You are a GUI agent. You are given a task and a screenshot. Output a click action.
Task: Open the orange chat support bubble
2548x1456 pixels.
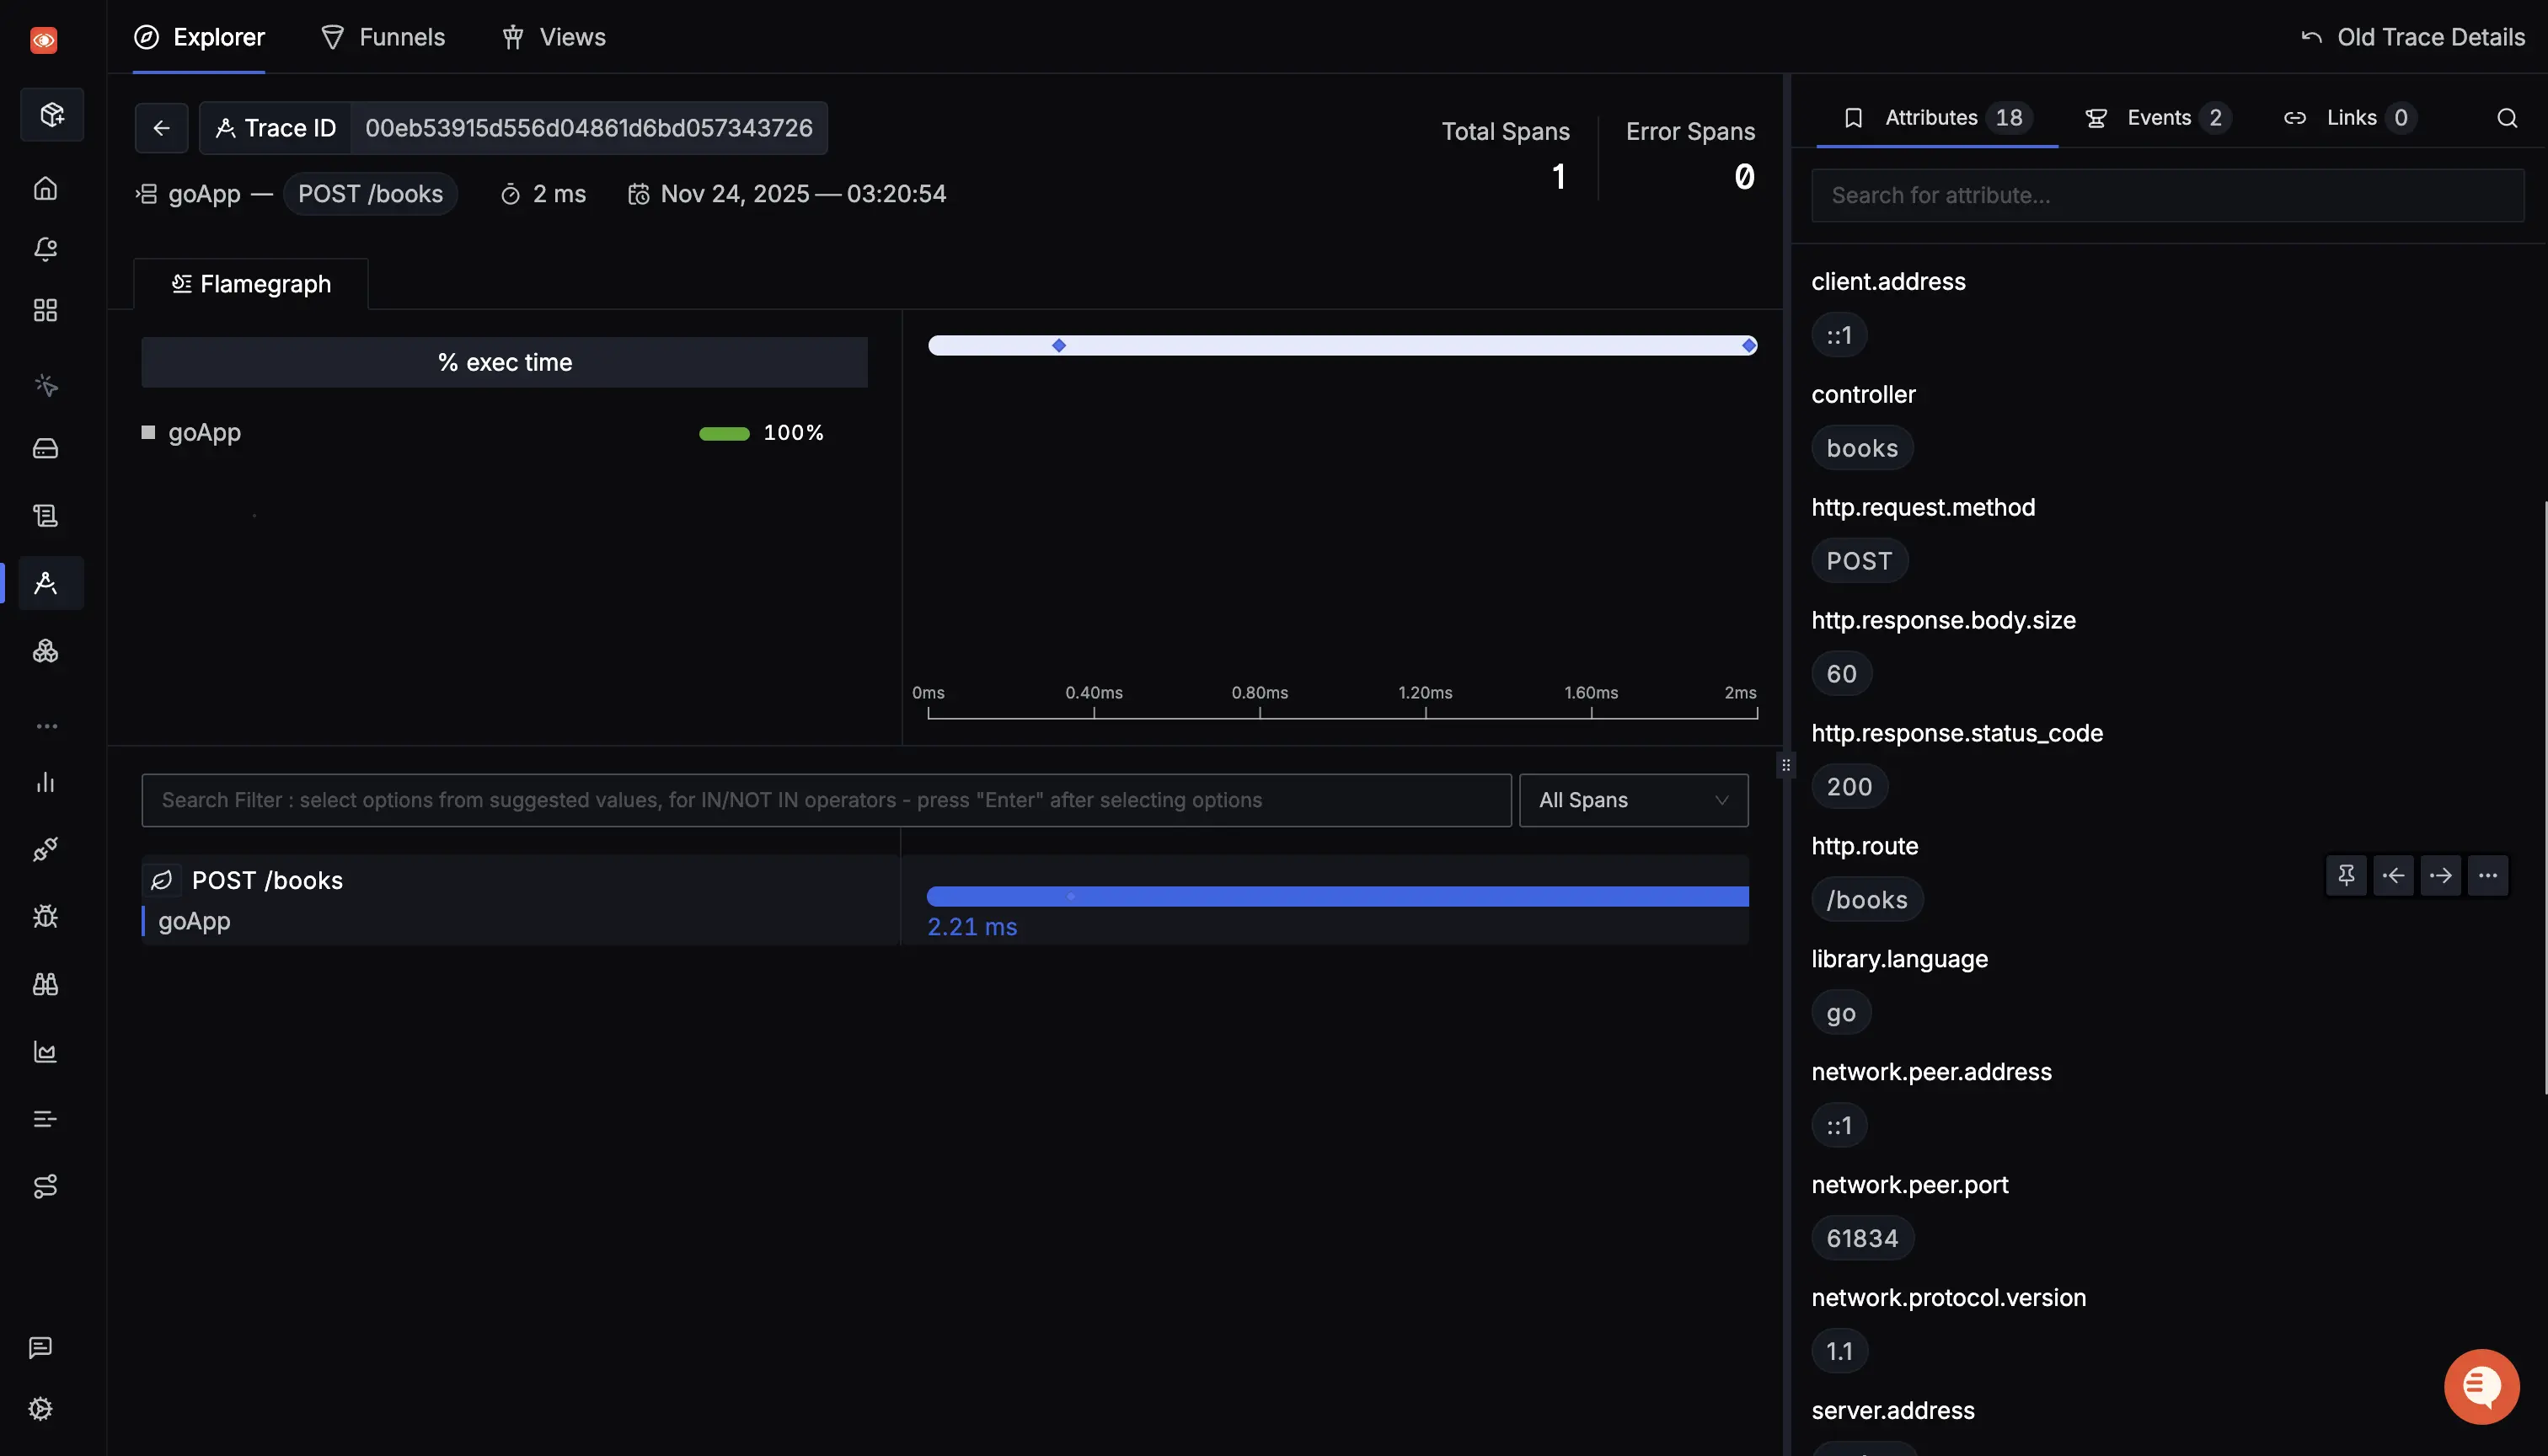click(x=2481, y=1386)
